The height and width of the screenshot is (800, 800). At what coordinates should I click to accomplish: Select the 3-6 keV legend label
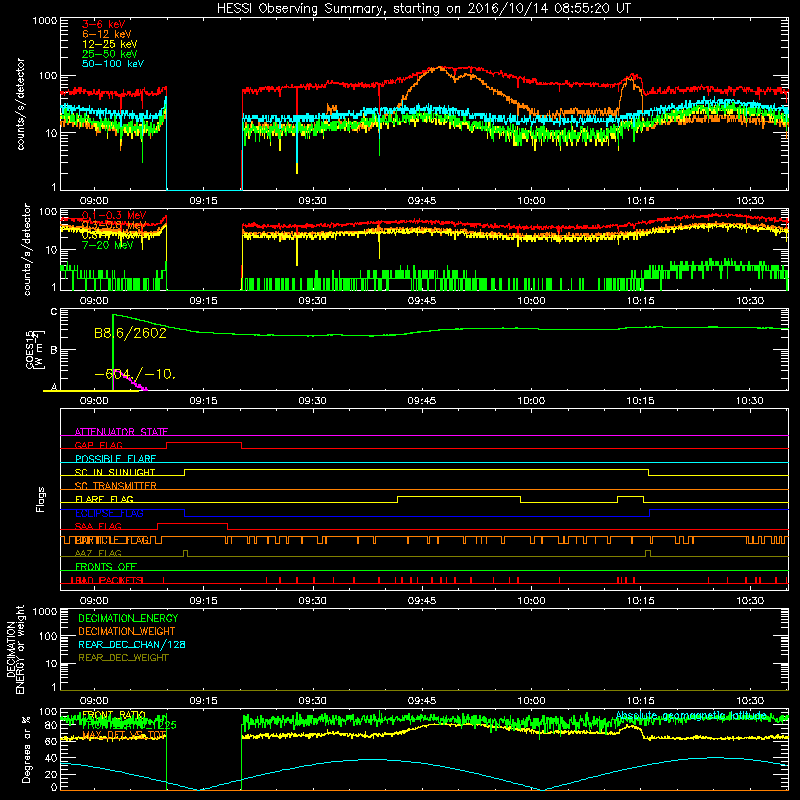[104, 24]
